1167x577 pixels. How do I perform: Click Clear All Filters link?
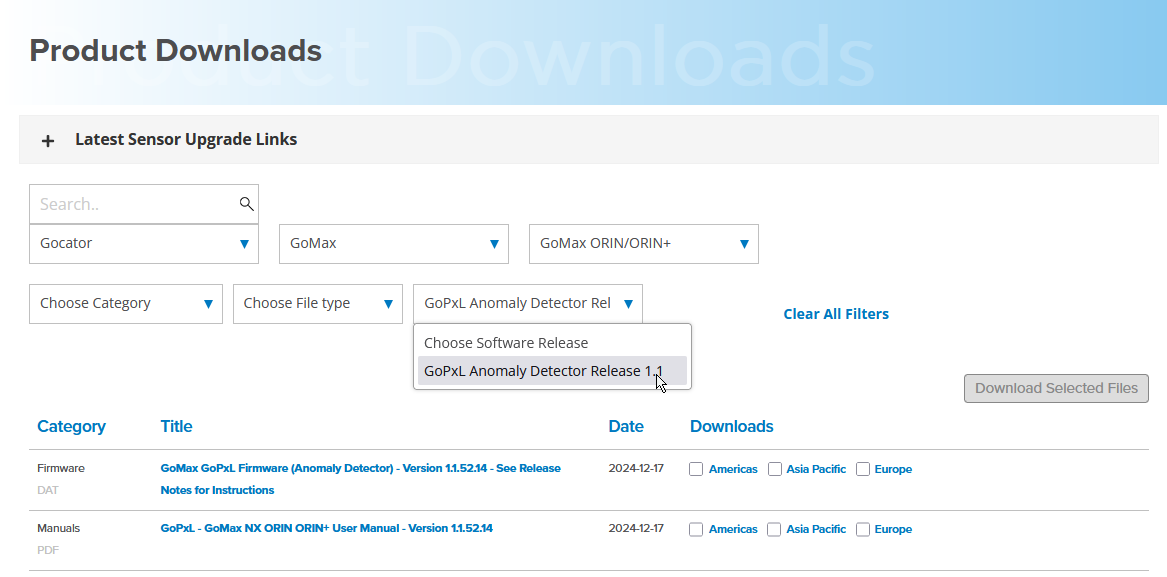click(836, 314)
